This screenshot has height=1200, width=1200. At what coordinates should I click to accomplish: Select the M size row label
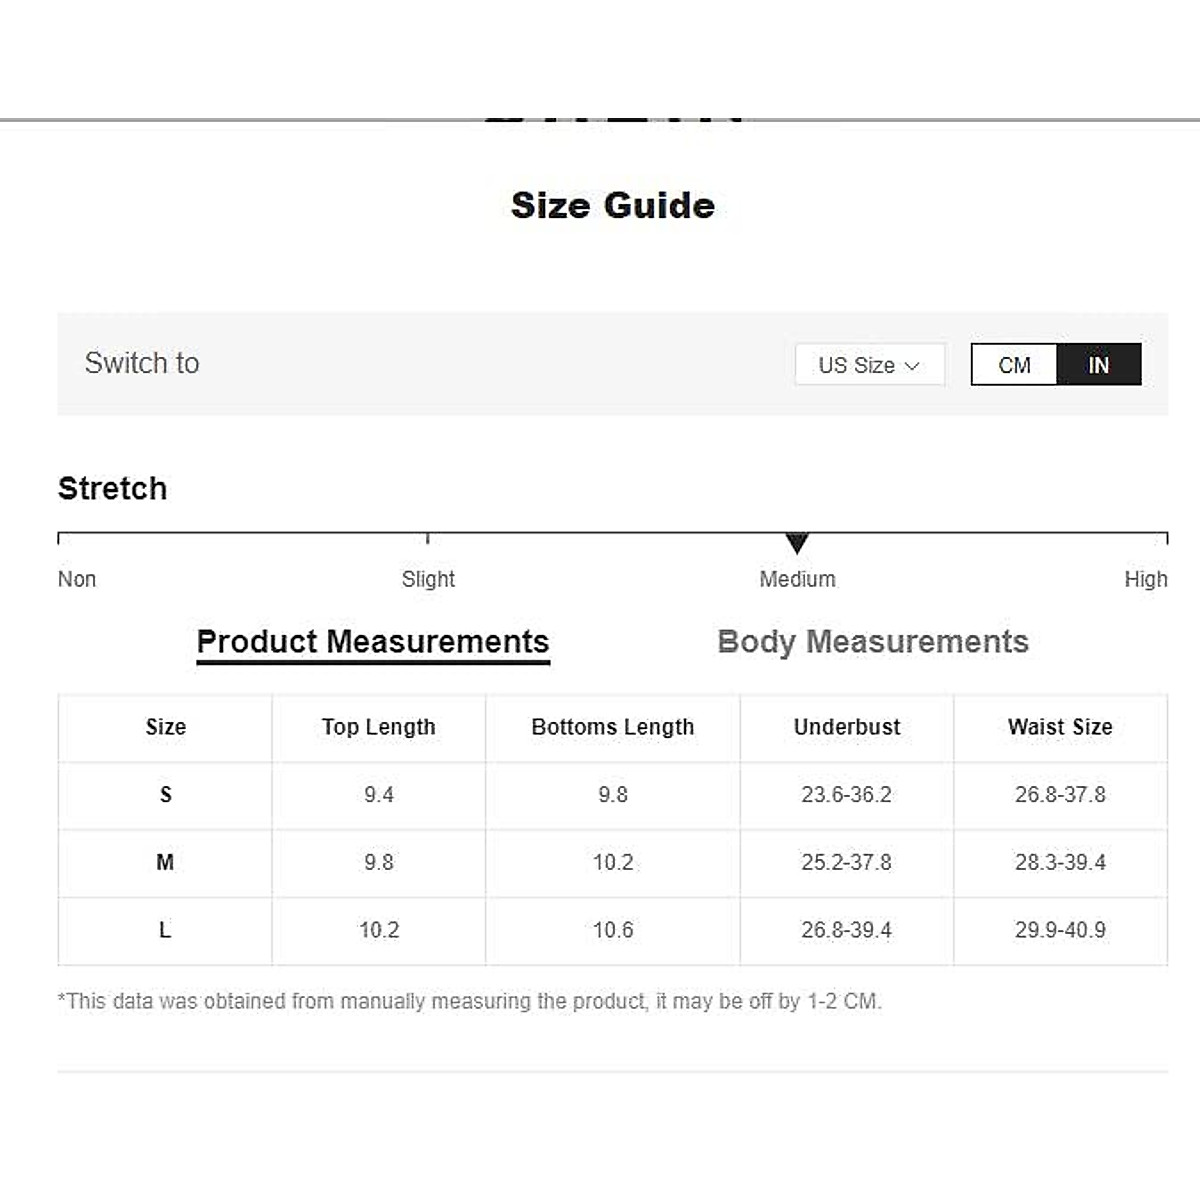[166, 862]
